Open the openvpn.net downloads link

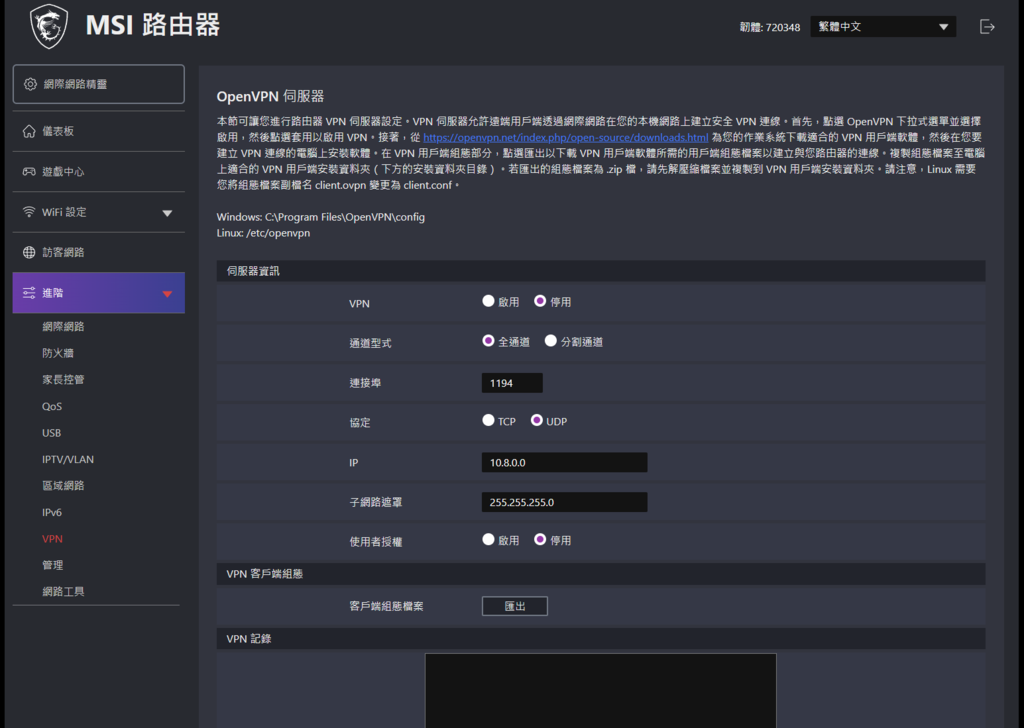[x=566, y=138]
